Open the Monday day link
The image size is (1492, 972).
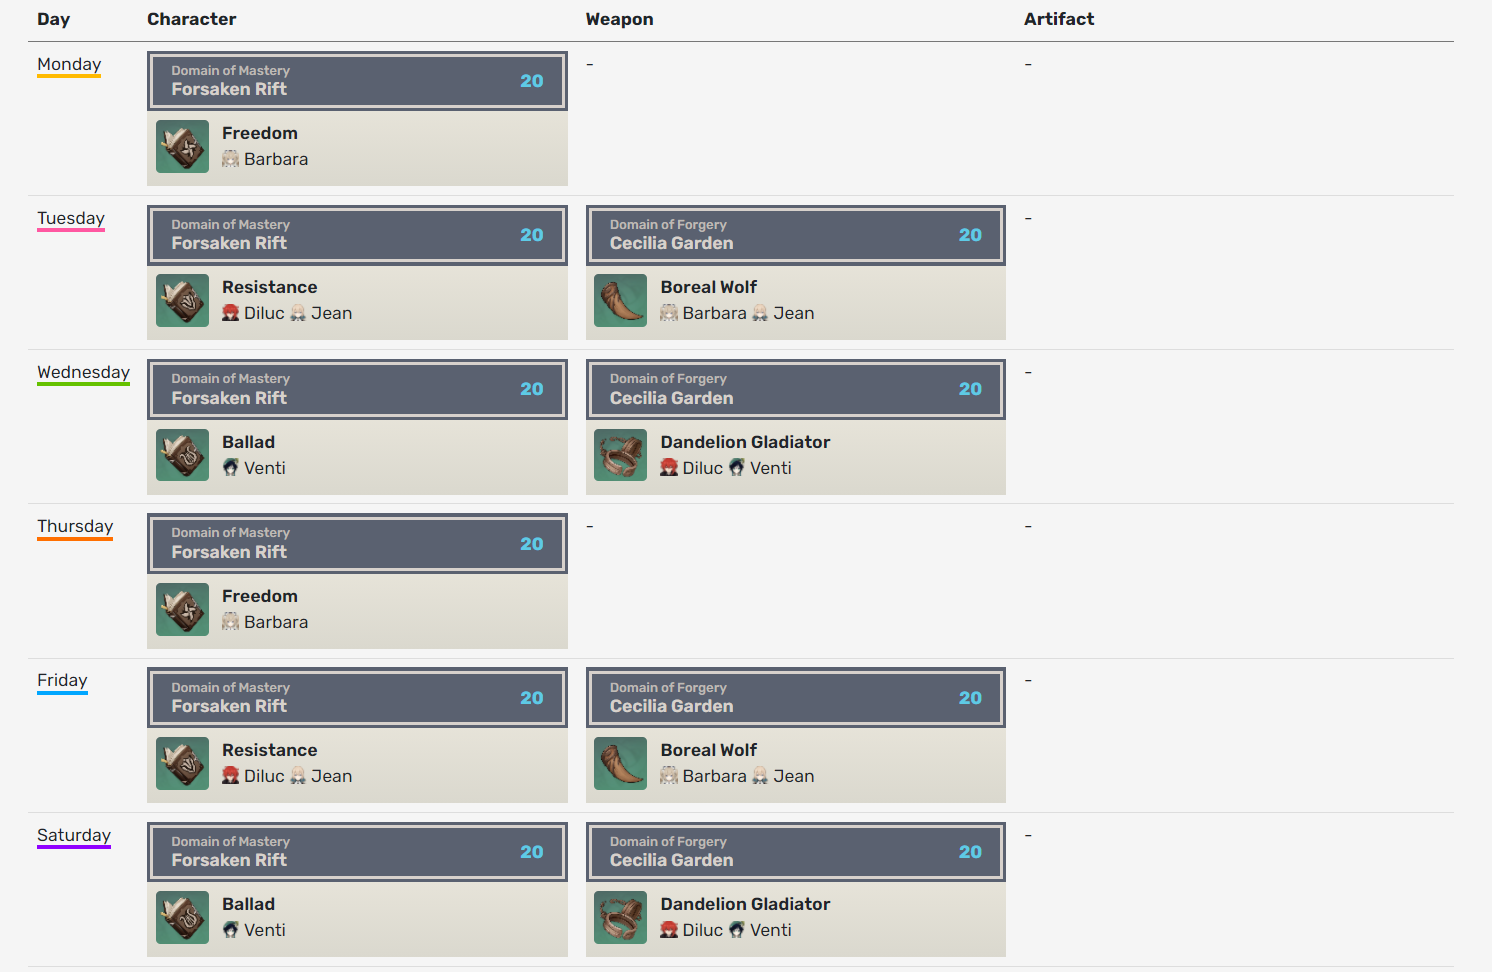pyautogui.click(x=69, y=65)
